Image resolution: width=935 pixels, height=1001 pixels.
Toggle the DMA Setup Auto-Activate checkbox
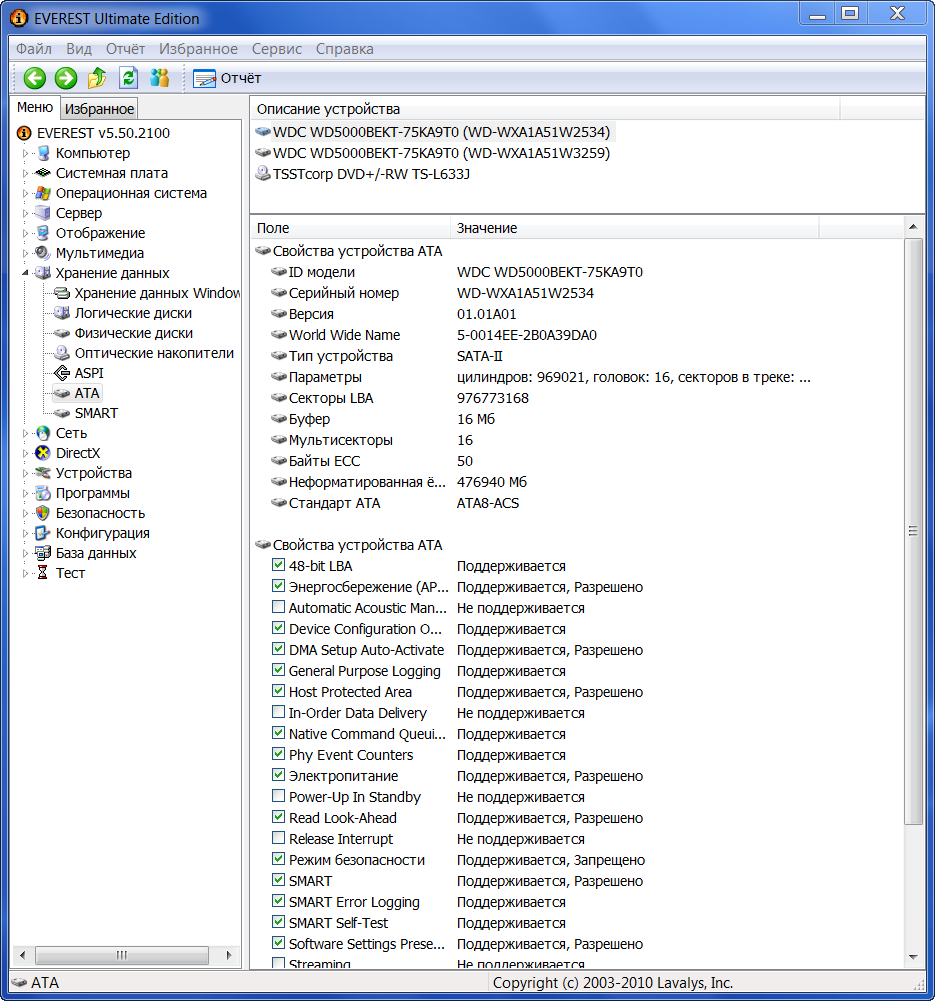click(278, 649)
